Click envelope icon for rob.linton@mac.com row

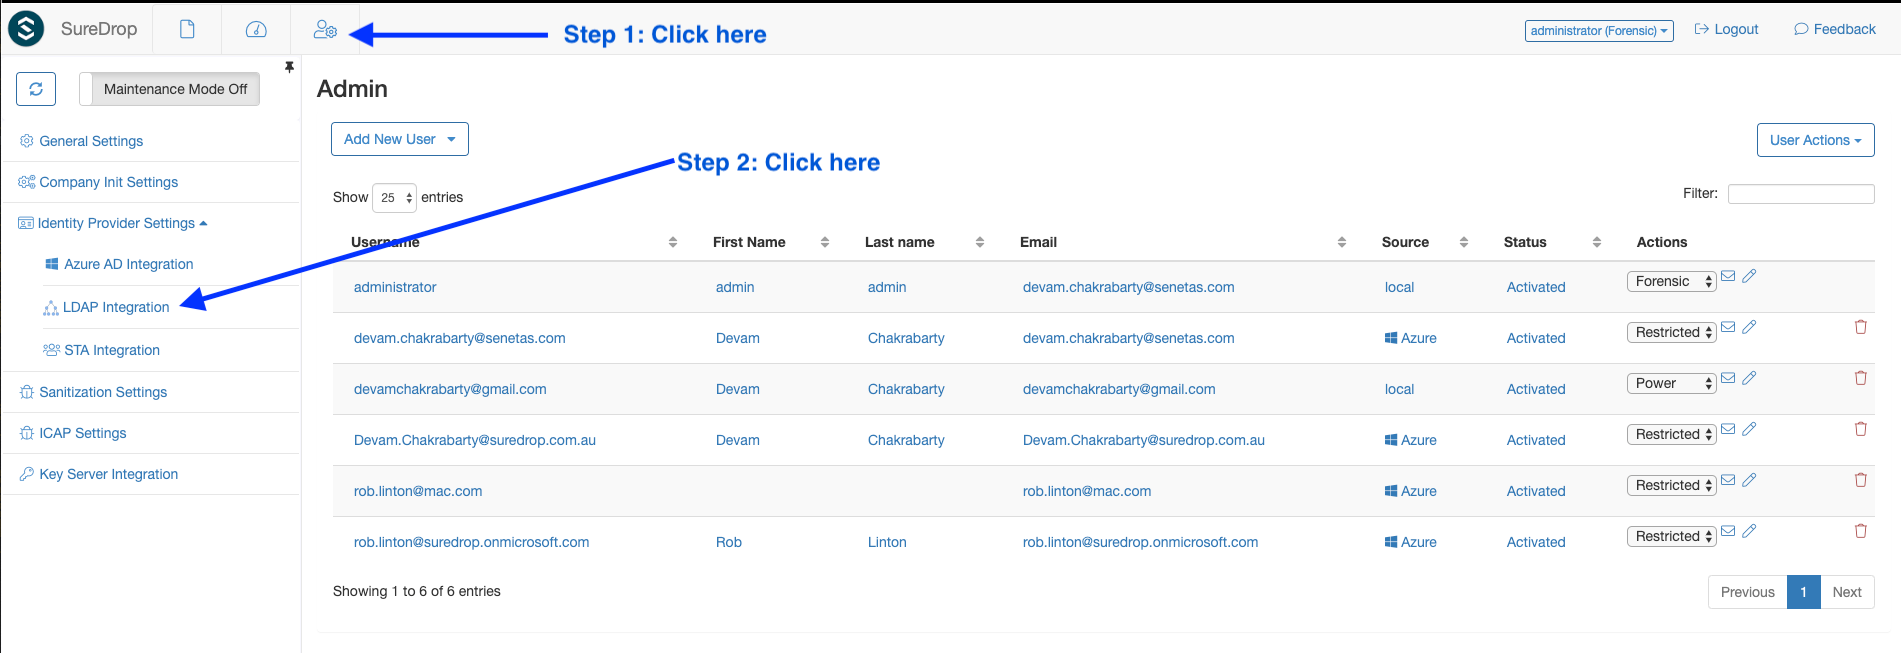pos(1728,480)
